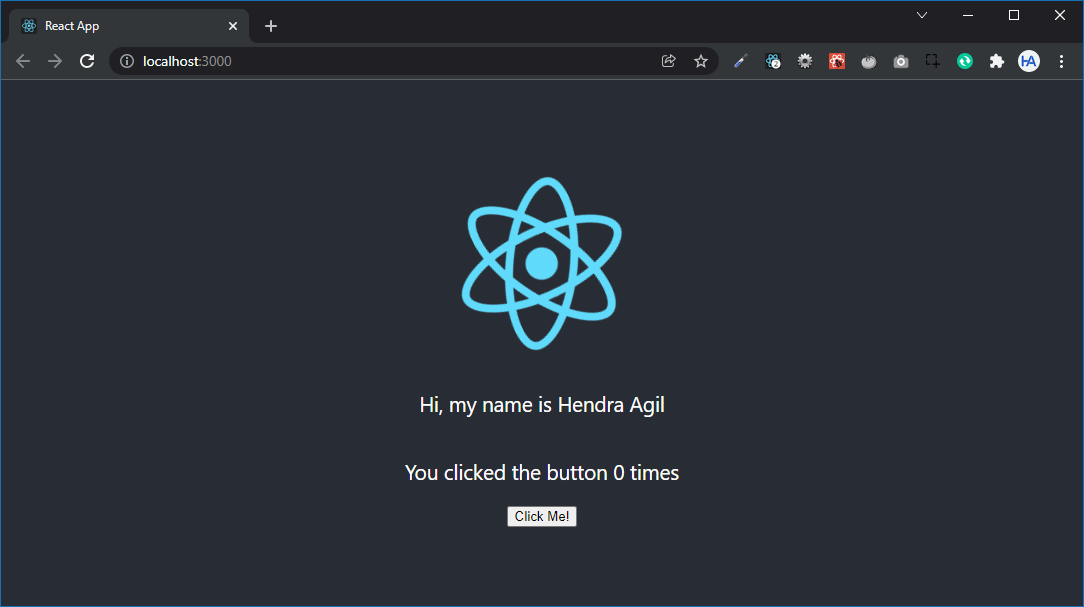Open the green refresh extension icon
Image resolution: width=1084 pixels, height=607 pixels.
(964, 61)
